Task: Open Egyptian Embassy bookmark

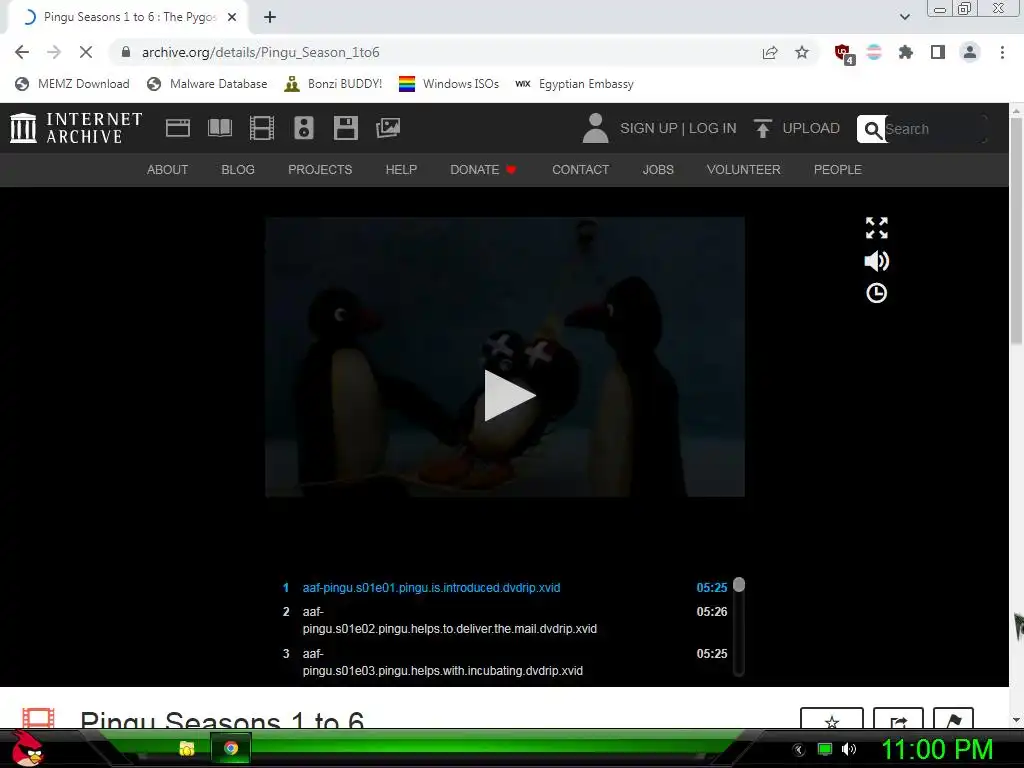Action: click(575, 84)
